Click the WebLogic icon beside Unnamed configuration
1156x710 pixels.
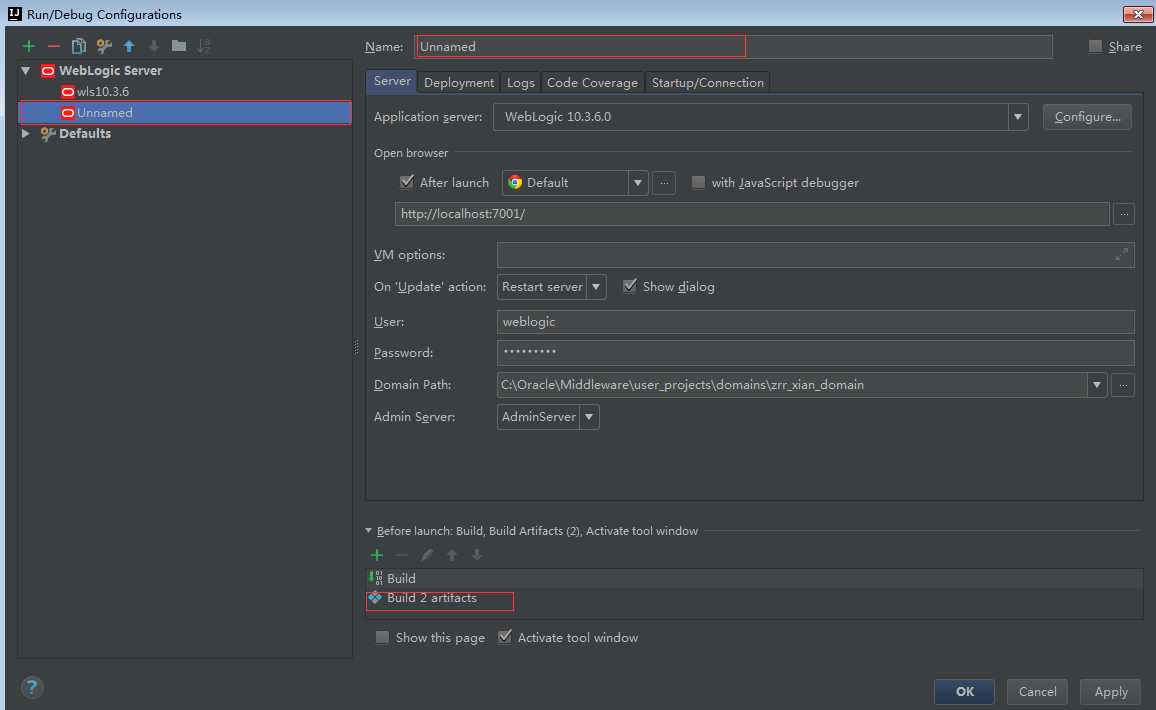point(68,113)
